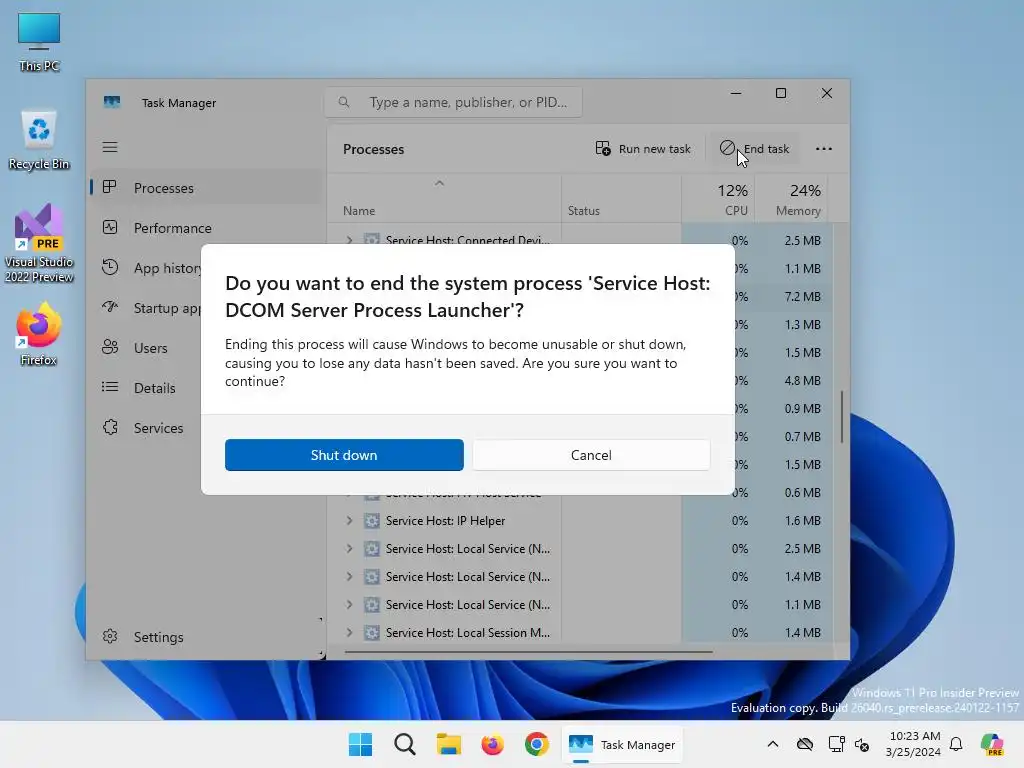Open Visual Studio 2022 Preview shortcut

(x=39, y=243)
